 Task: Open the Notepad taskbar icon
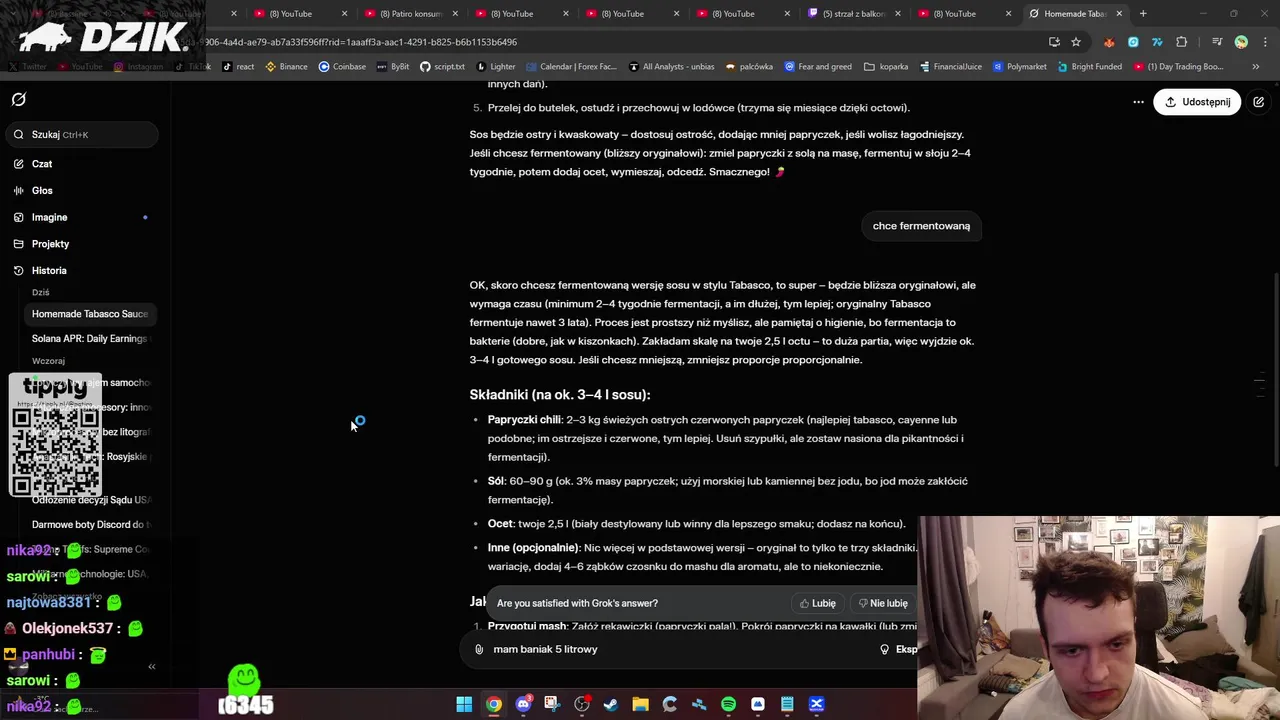coord(787,704)
